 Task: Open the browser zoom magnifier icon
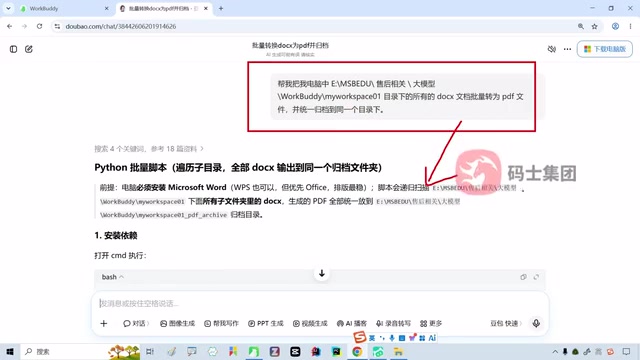(580, 26)
